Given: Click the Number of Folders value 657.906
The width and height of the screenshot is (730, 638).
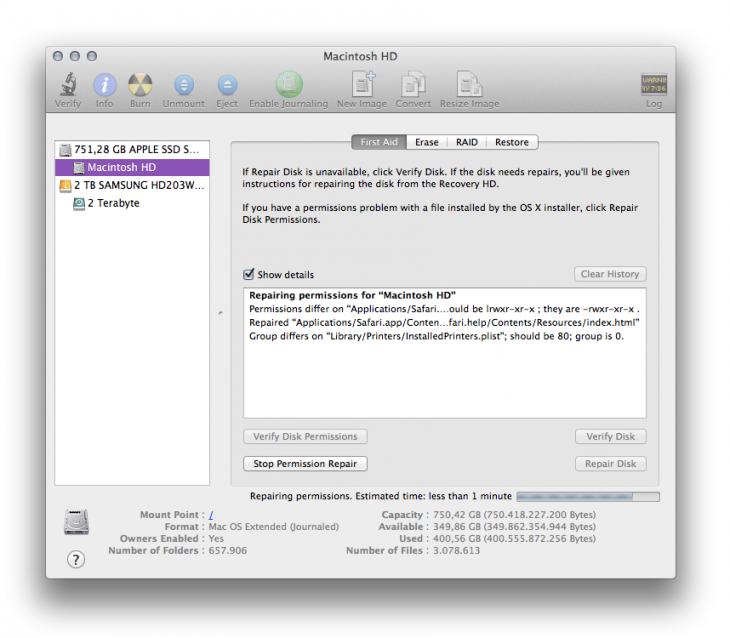Looking at the screenshot, I should (x=228, y=550).
